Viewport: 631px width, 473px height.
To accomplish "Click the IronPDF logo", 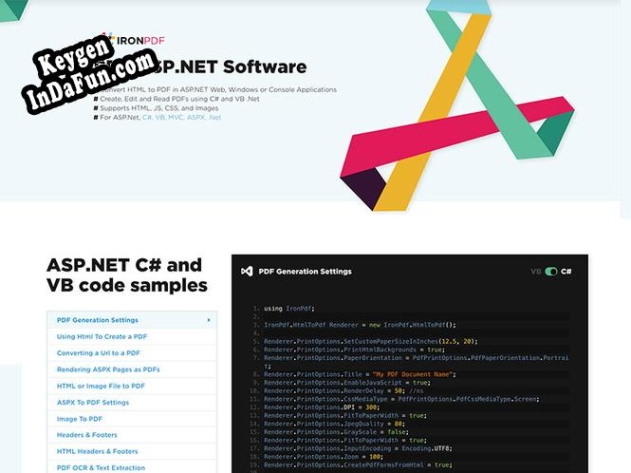I will tap(133, 40).
